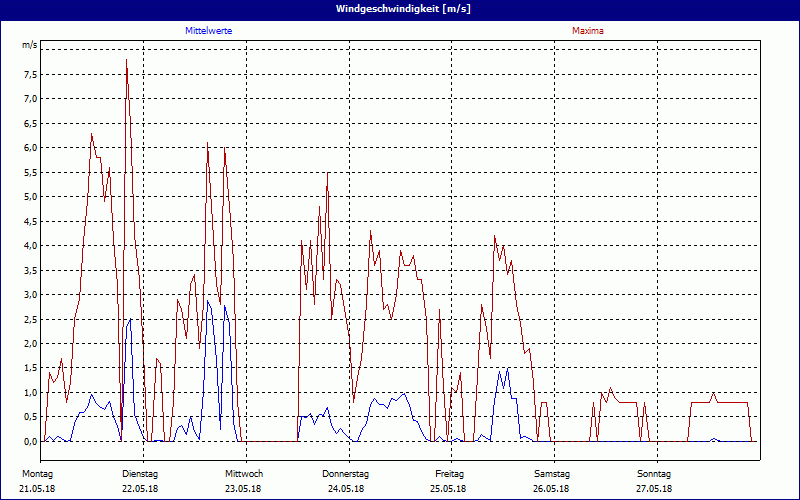This screenshot has width=800, height=500.
Task: Select the Dienstag day label
Action: (140, 473)
